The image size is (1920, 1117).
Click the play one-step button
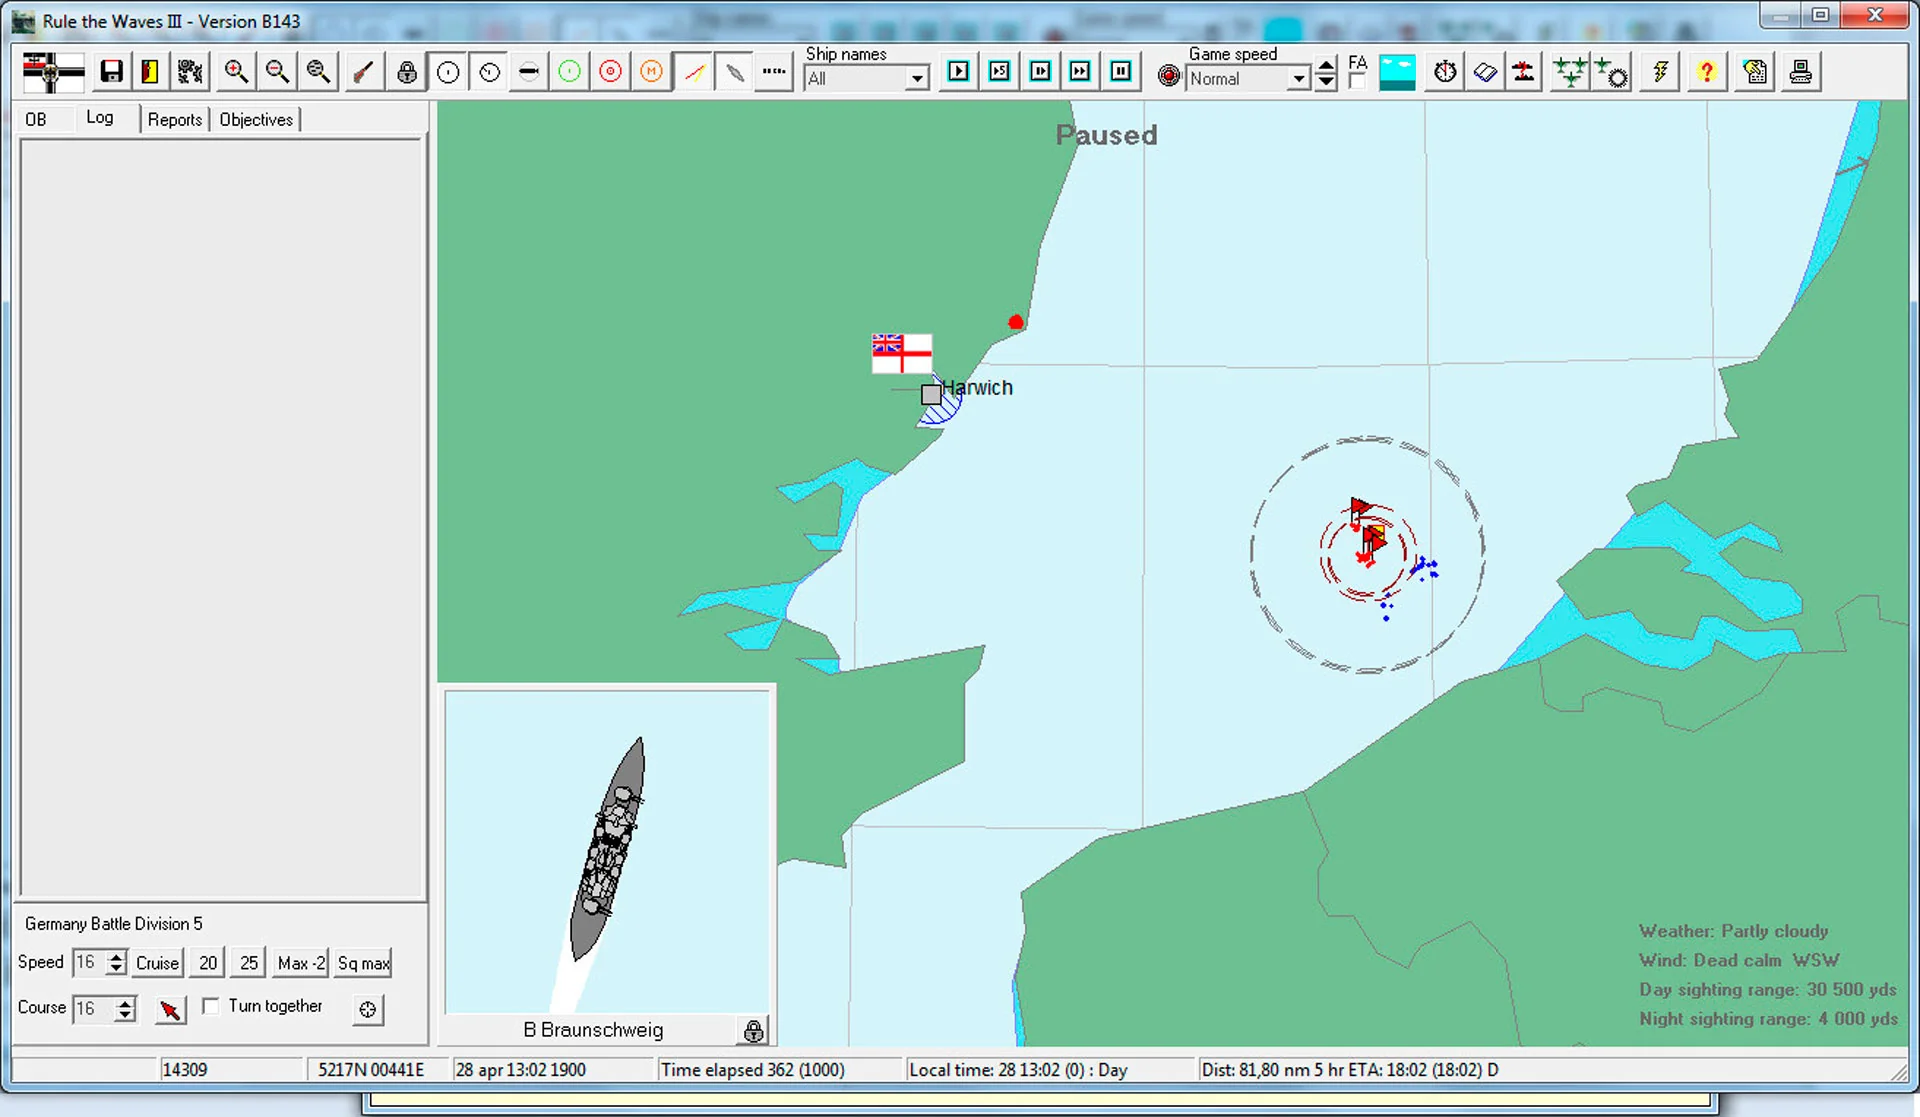(x=958, y=72)
